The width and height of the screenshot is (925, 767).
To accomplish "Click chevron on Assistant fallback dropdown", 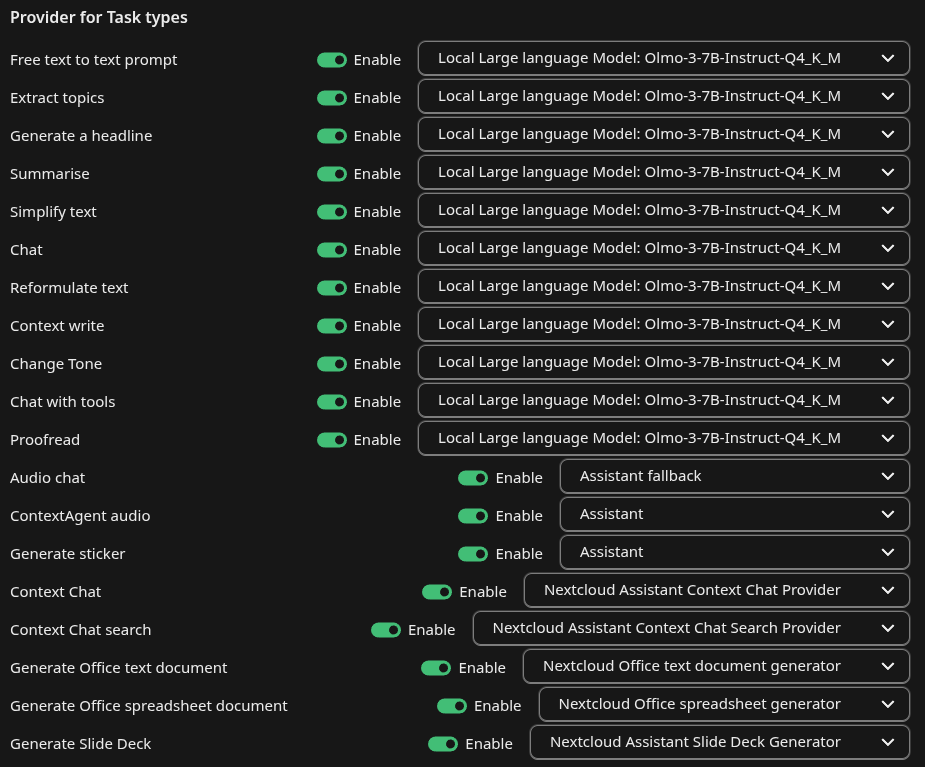I will click(887, 476).
